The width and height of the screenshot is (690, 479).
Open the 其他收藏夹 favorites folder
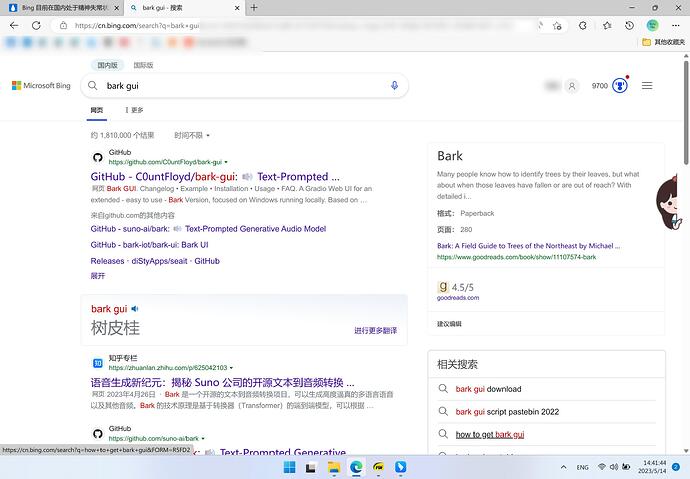click(x=664, y=42)
